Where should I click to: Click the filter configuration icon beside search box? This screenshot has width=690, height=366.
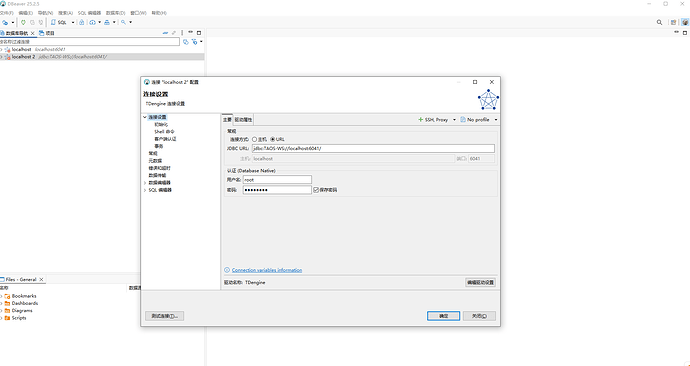pyautogui.click(x=186, y=42)
